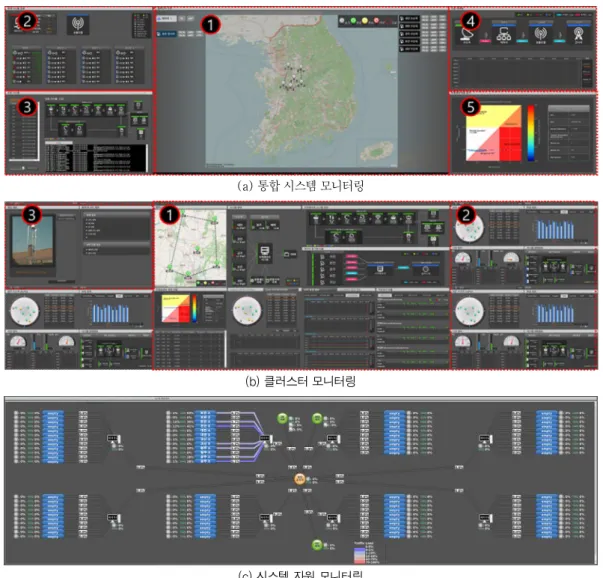Click polar plot under the tower photo in (b)
603x578 pixels.
tap(25, 311)
